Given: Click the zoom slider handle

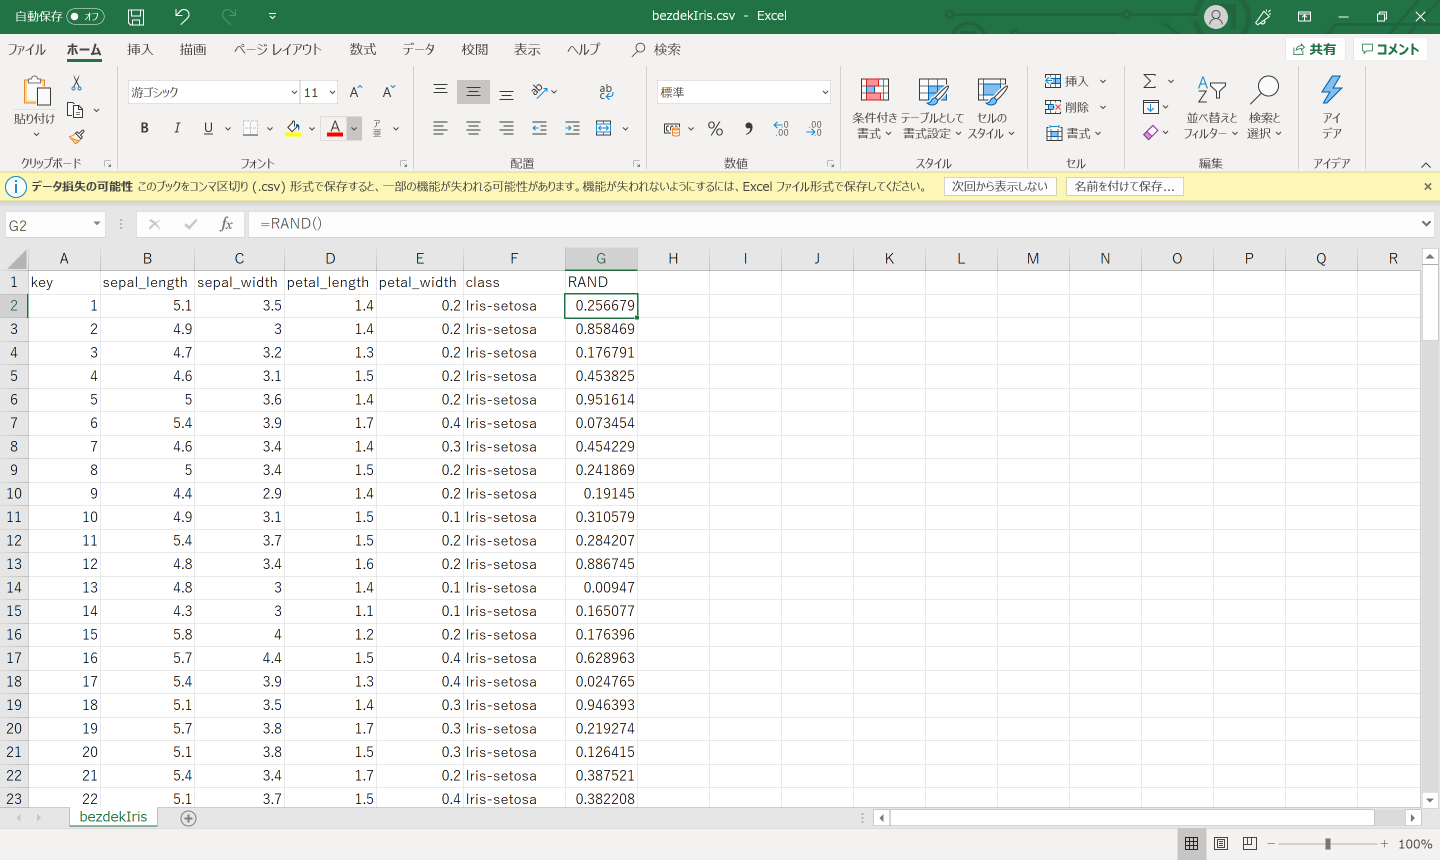Looking at the screenshot, I should [x=1328, y=844].
